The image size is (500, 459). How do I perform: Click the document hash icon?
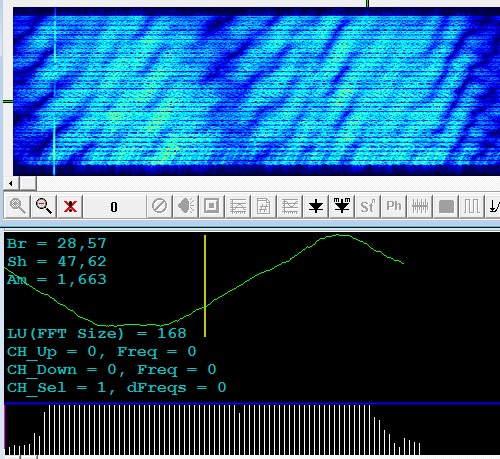tap(264, 206)
